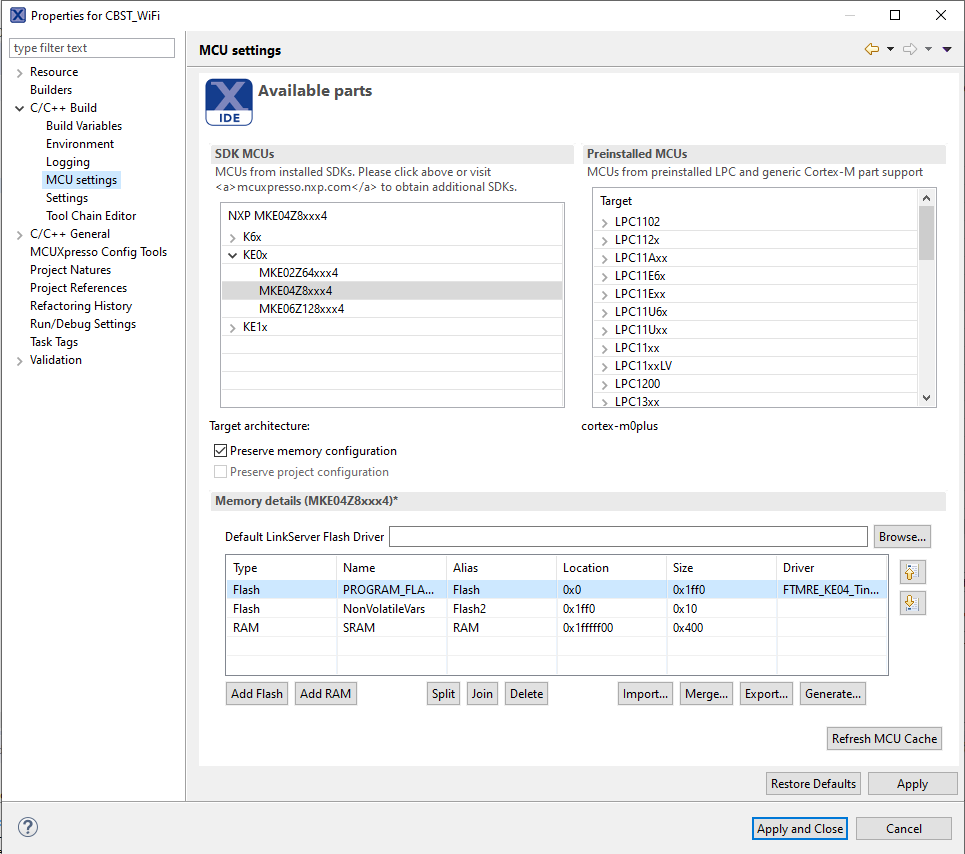Open Run/Debug Settings page
This screenshot has height=854, width=965.
coord(83,324)
